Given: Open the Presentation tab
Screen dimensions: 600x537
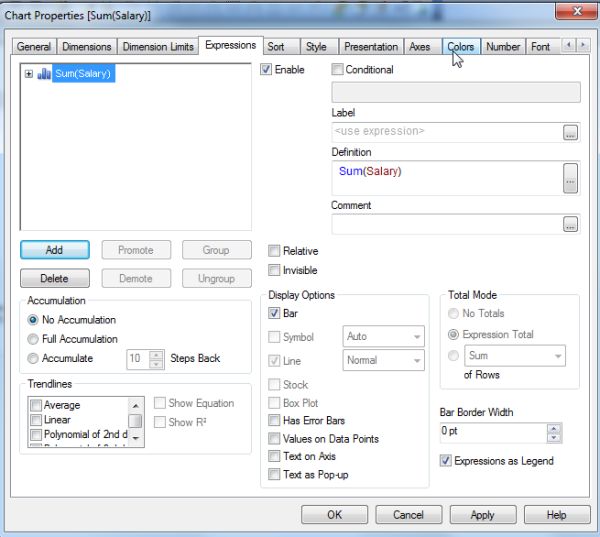Looking at the screenshot, I should tap(371, 47).
